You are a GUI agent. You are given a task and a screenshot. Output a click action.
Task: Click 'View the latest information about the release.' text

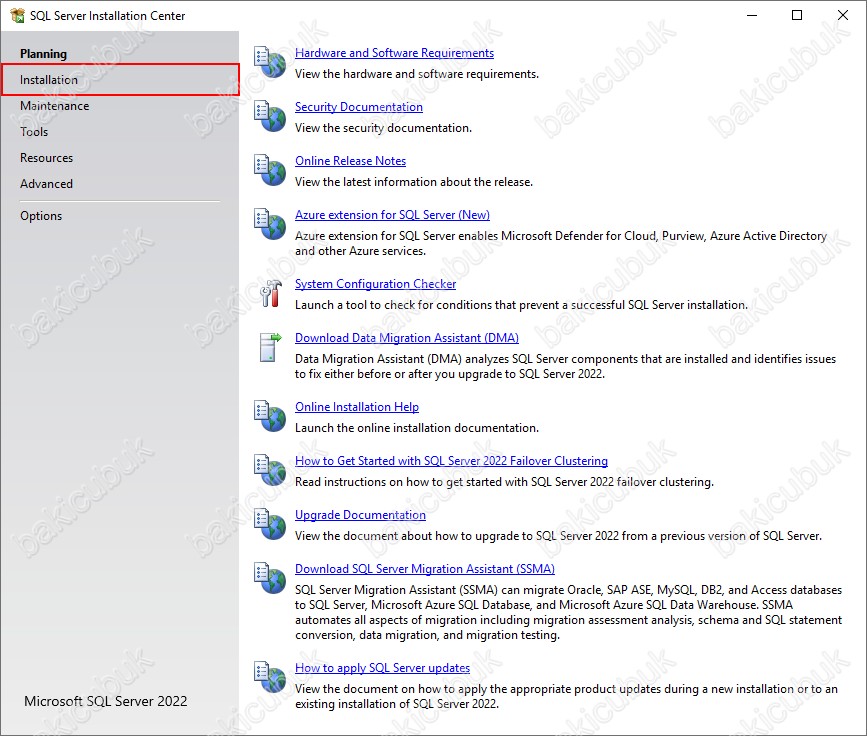414,182
